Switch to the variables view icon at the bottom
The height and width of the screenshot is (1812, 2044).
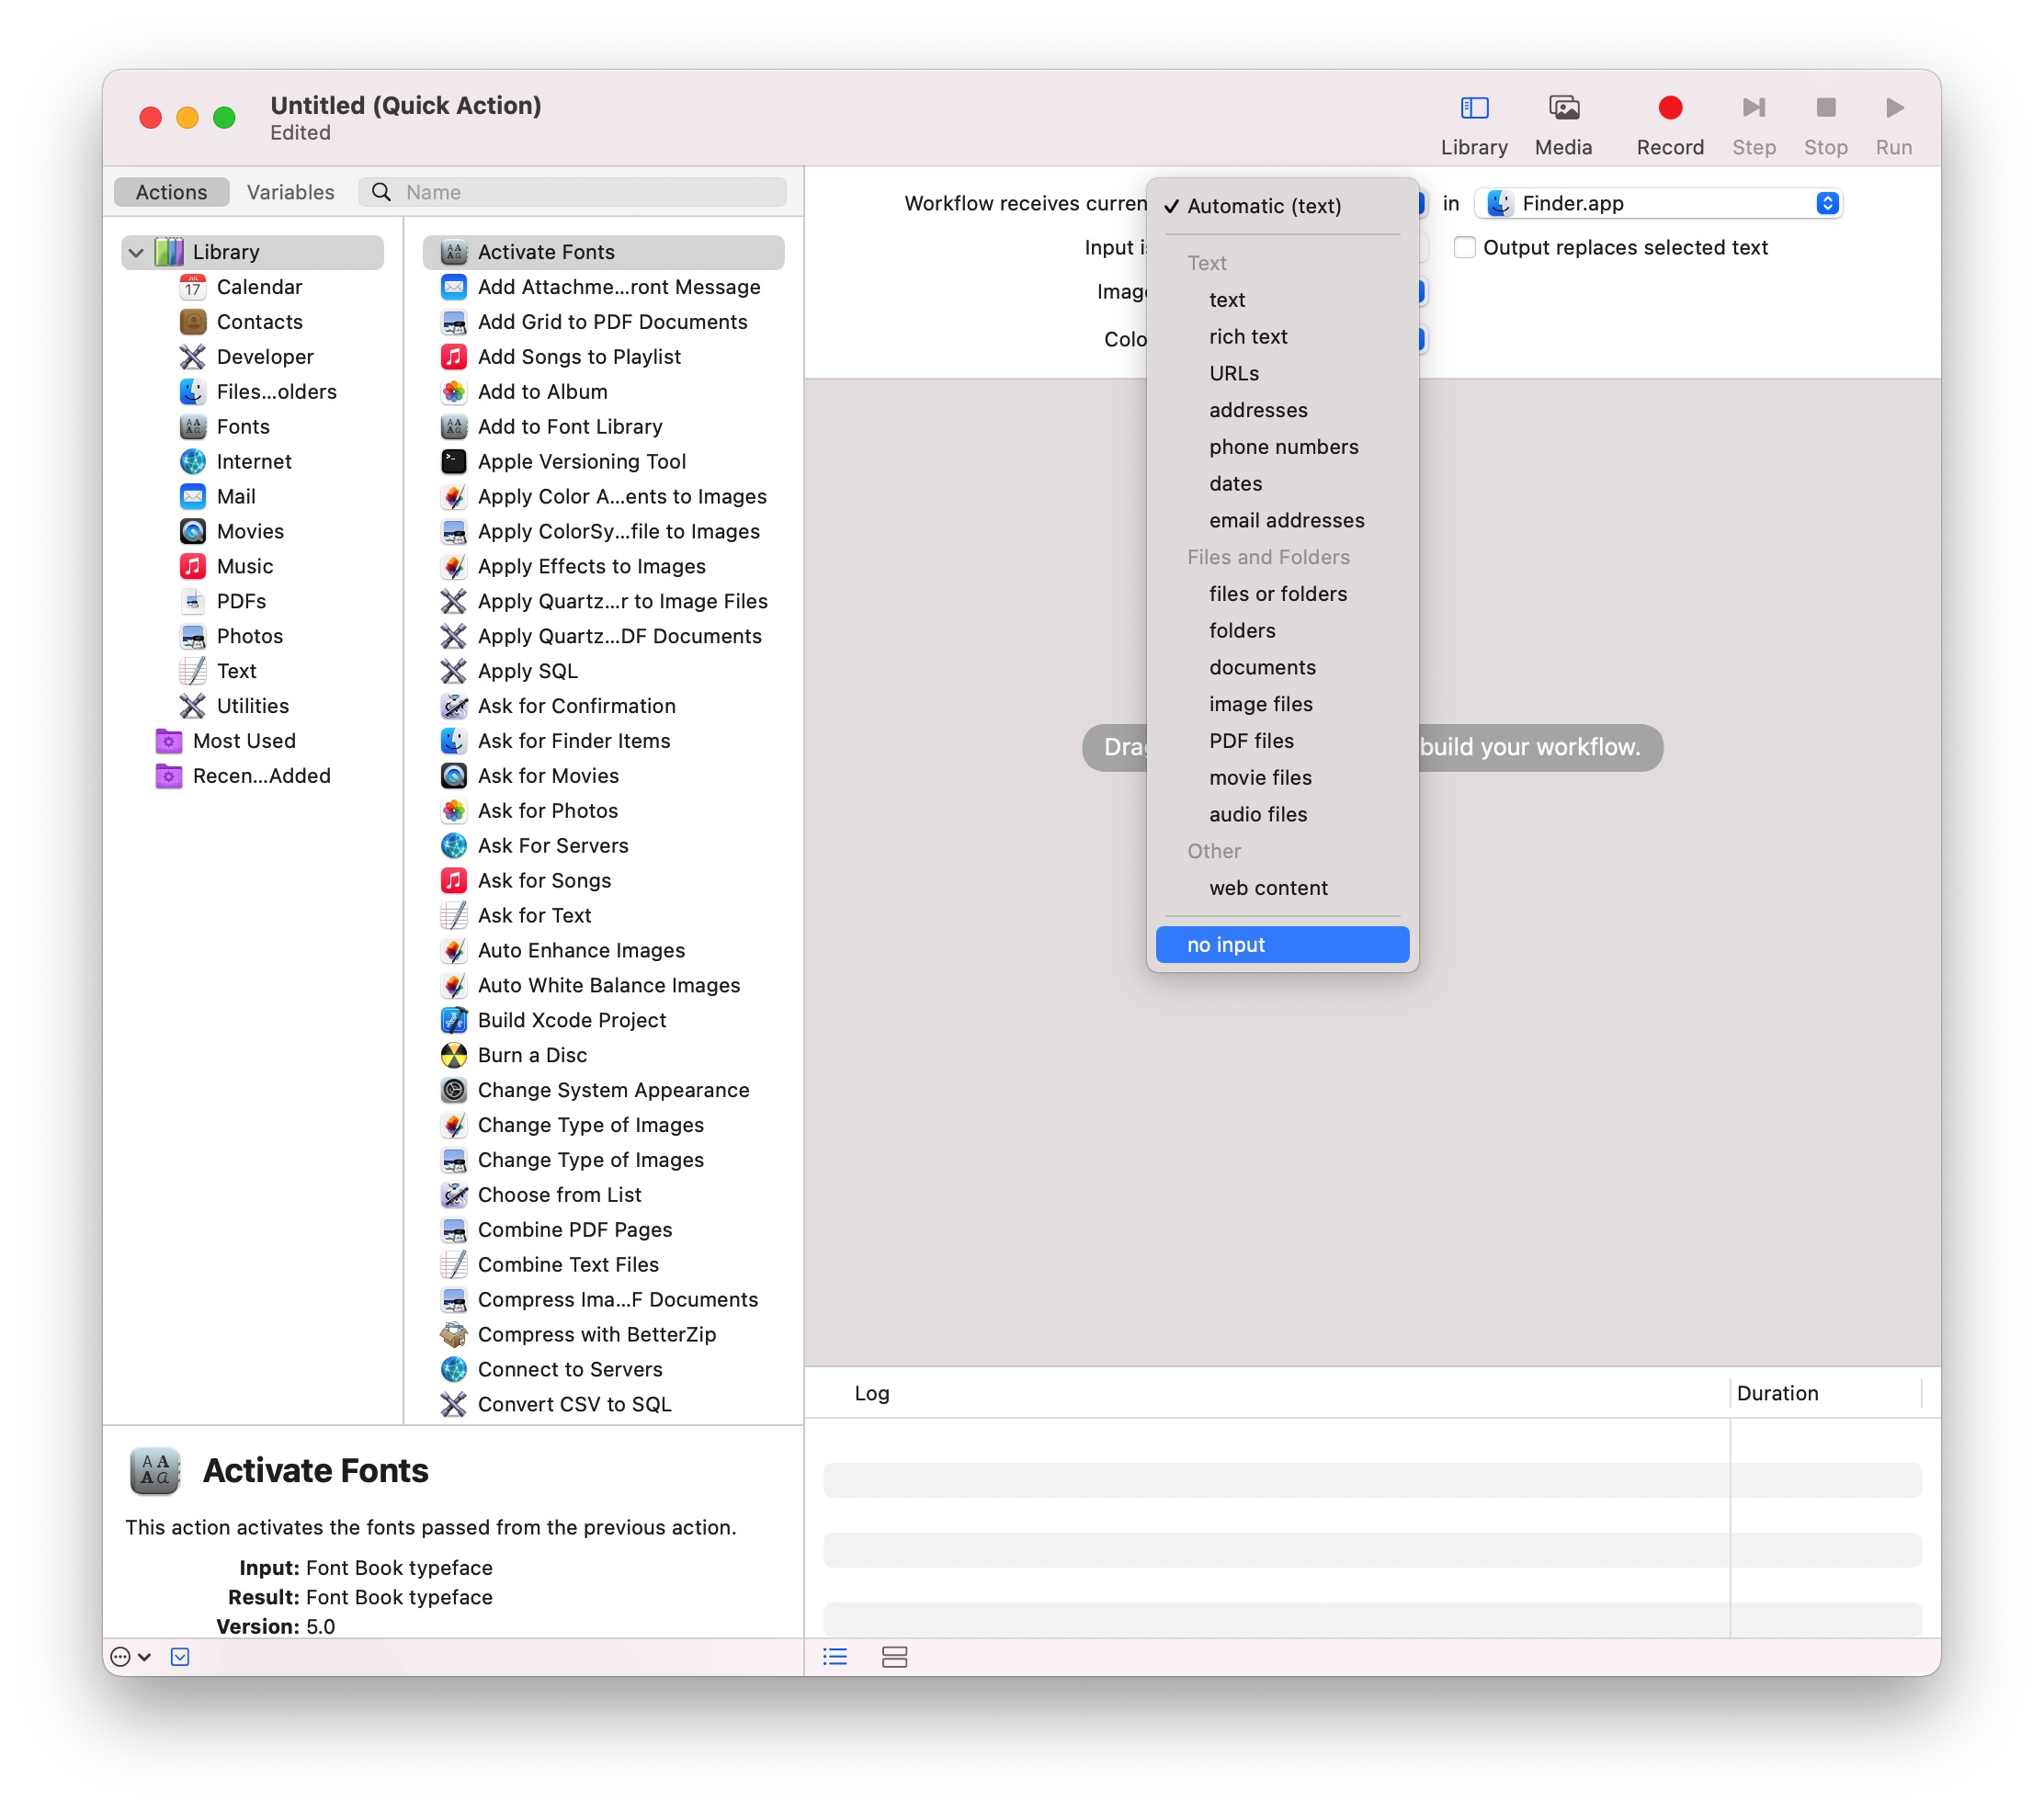coord(894,1657)
